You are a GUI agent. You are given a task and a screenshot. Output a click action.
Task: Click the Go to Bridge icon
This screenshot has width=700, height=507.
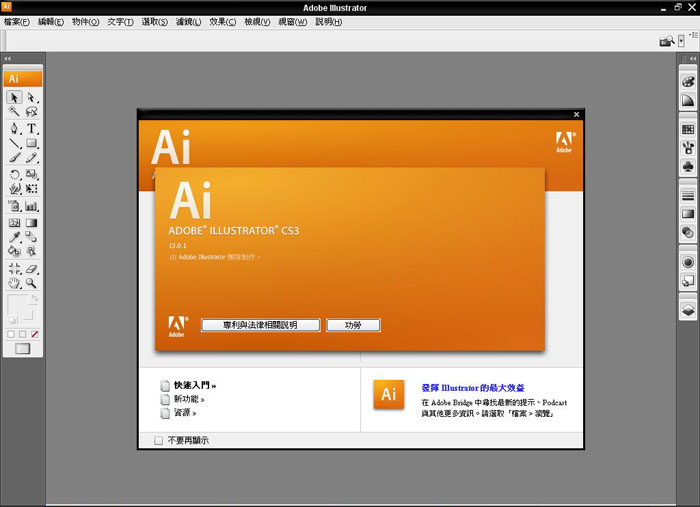point(667,42)
